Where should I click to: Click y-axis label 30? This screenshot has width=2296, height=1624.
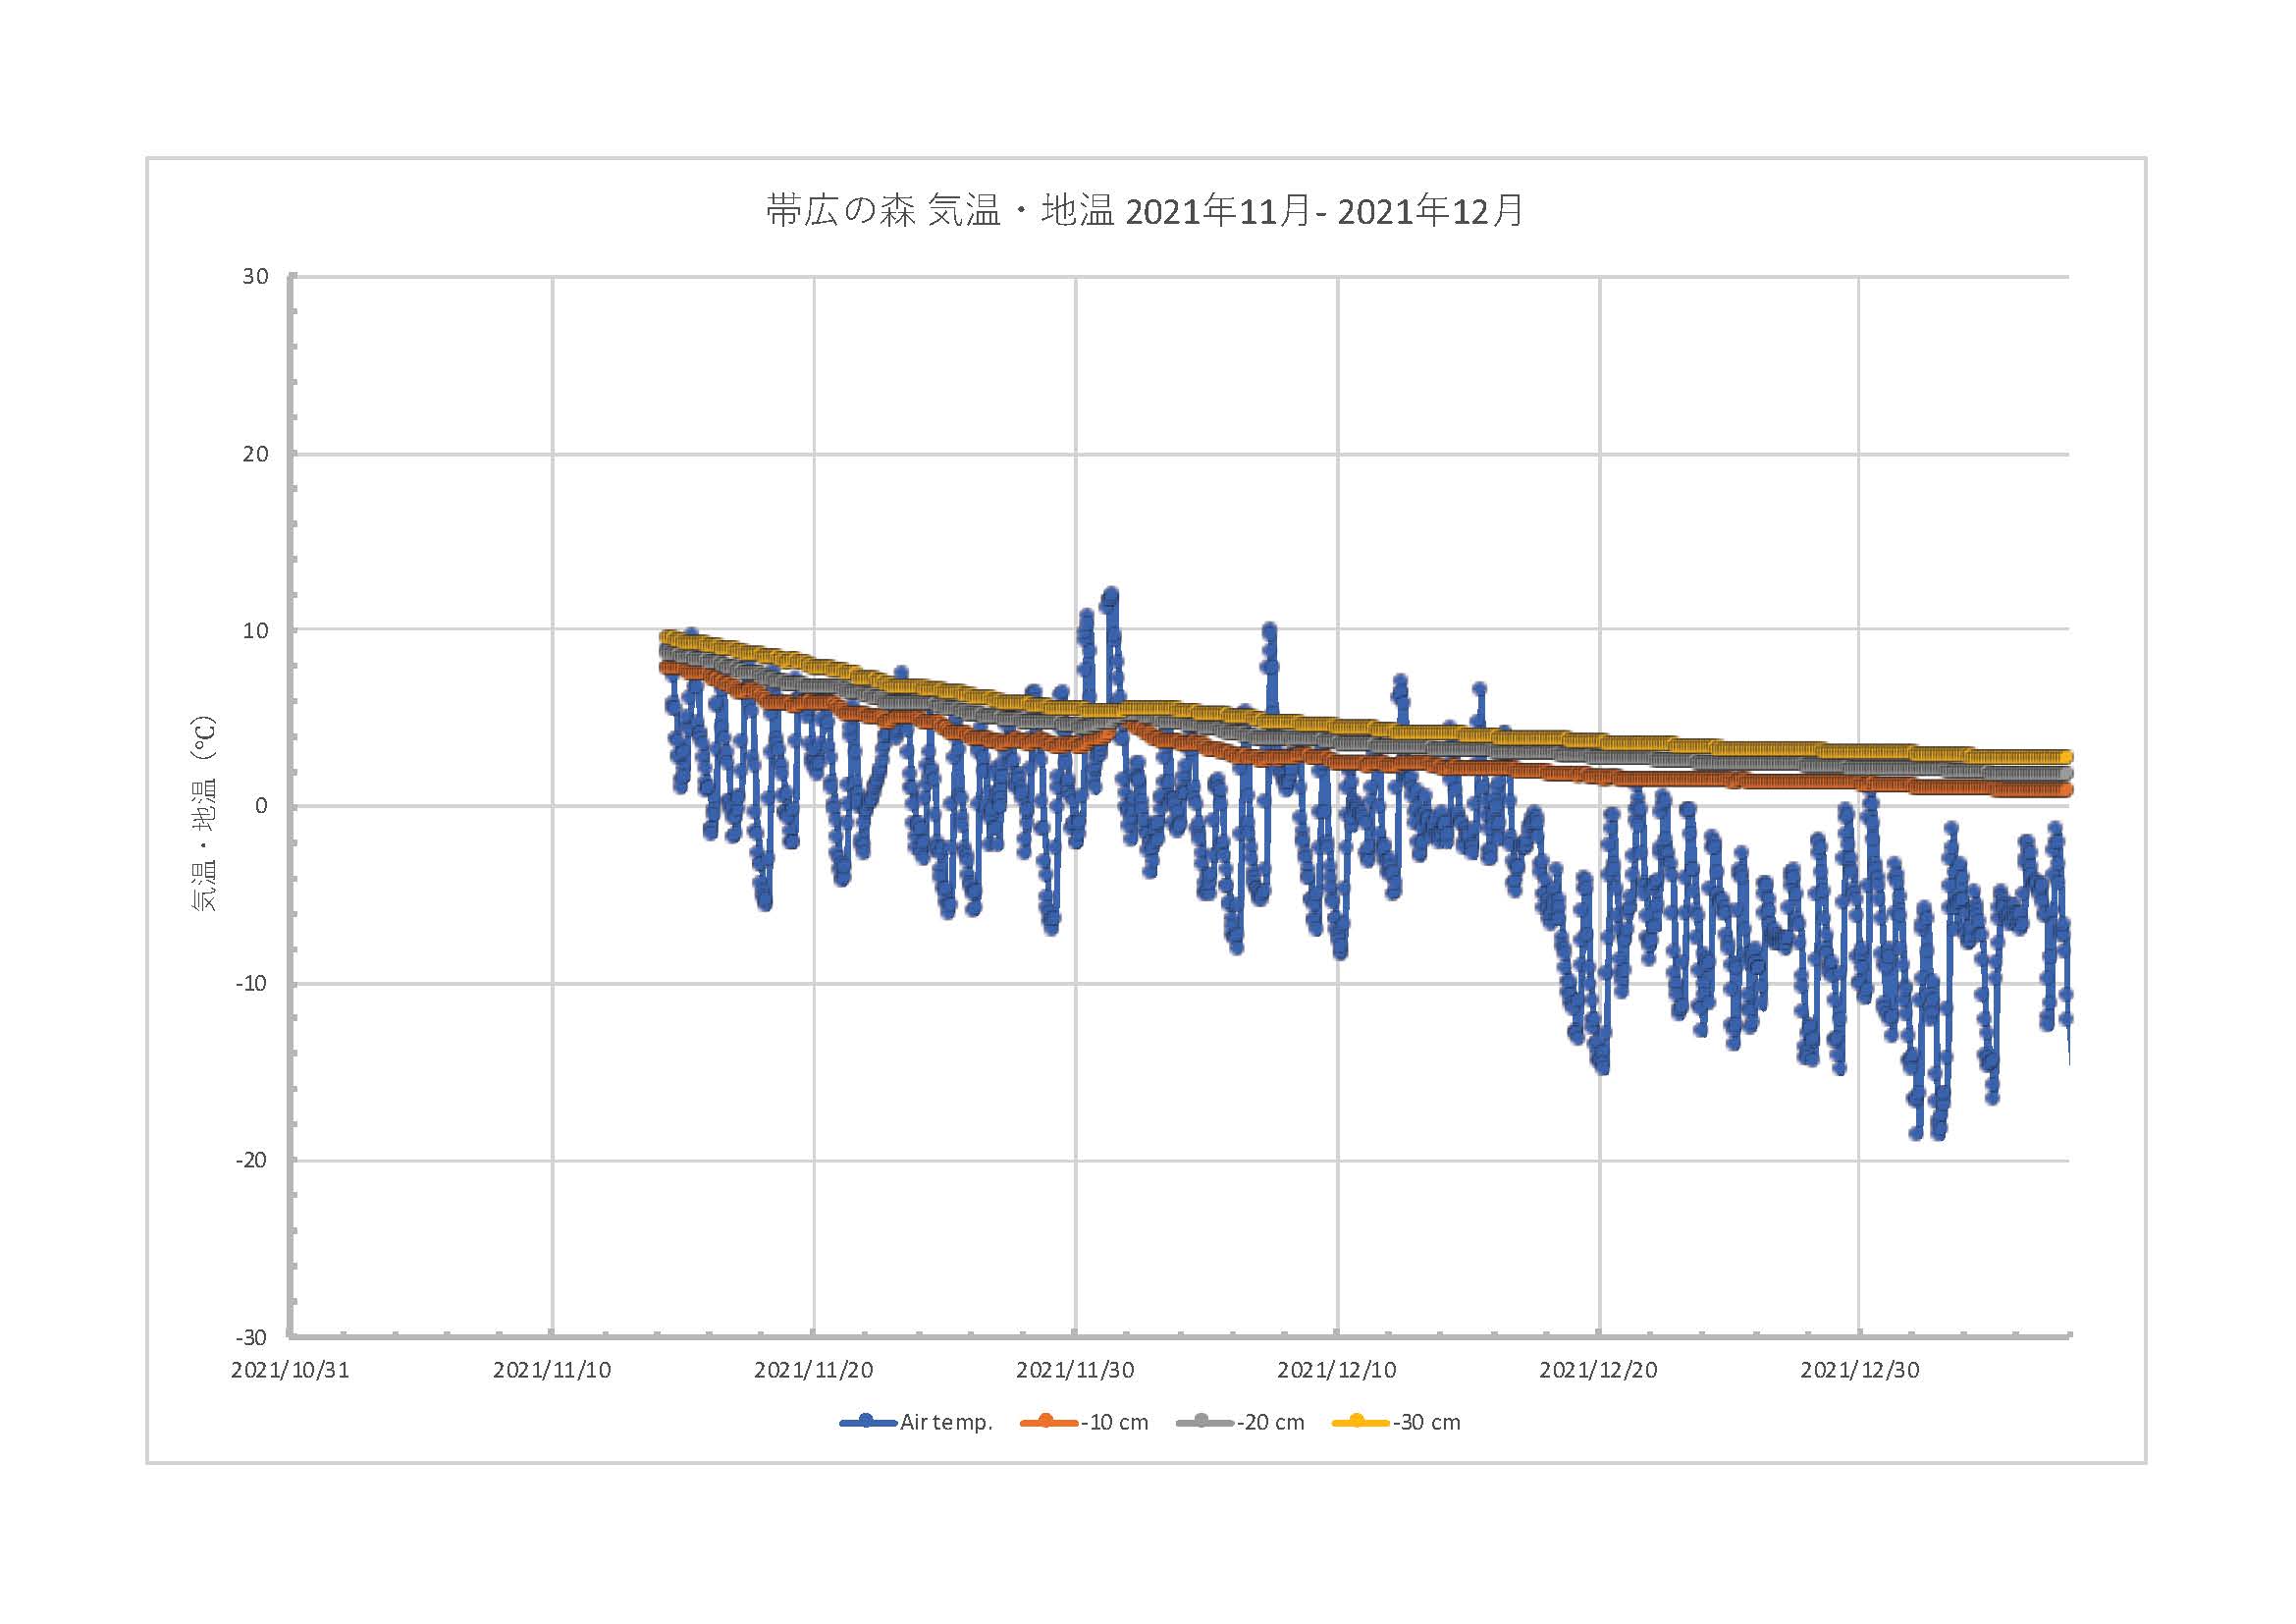click(x=255, y=277)
